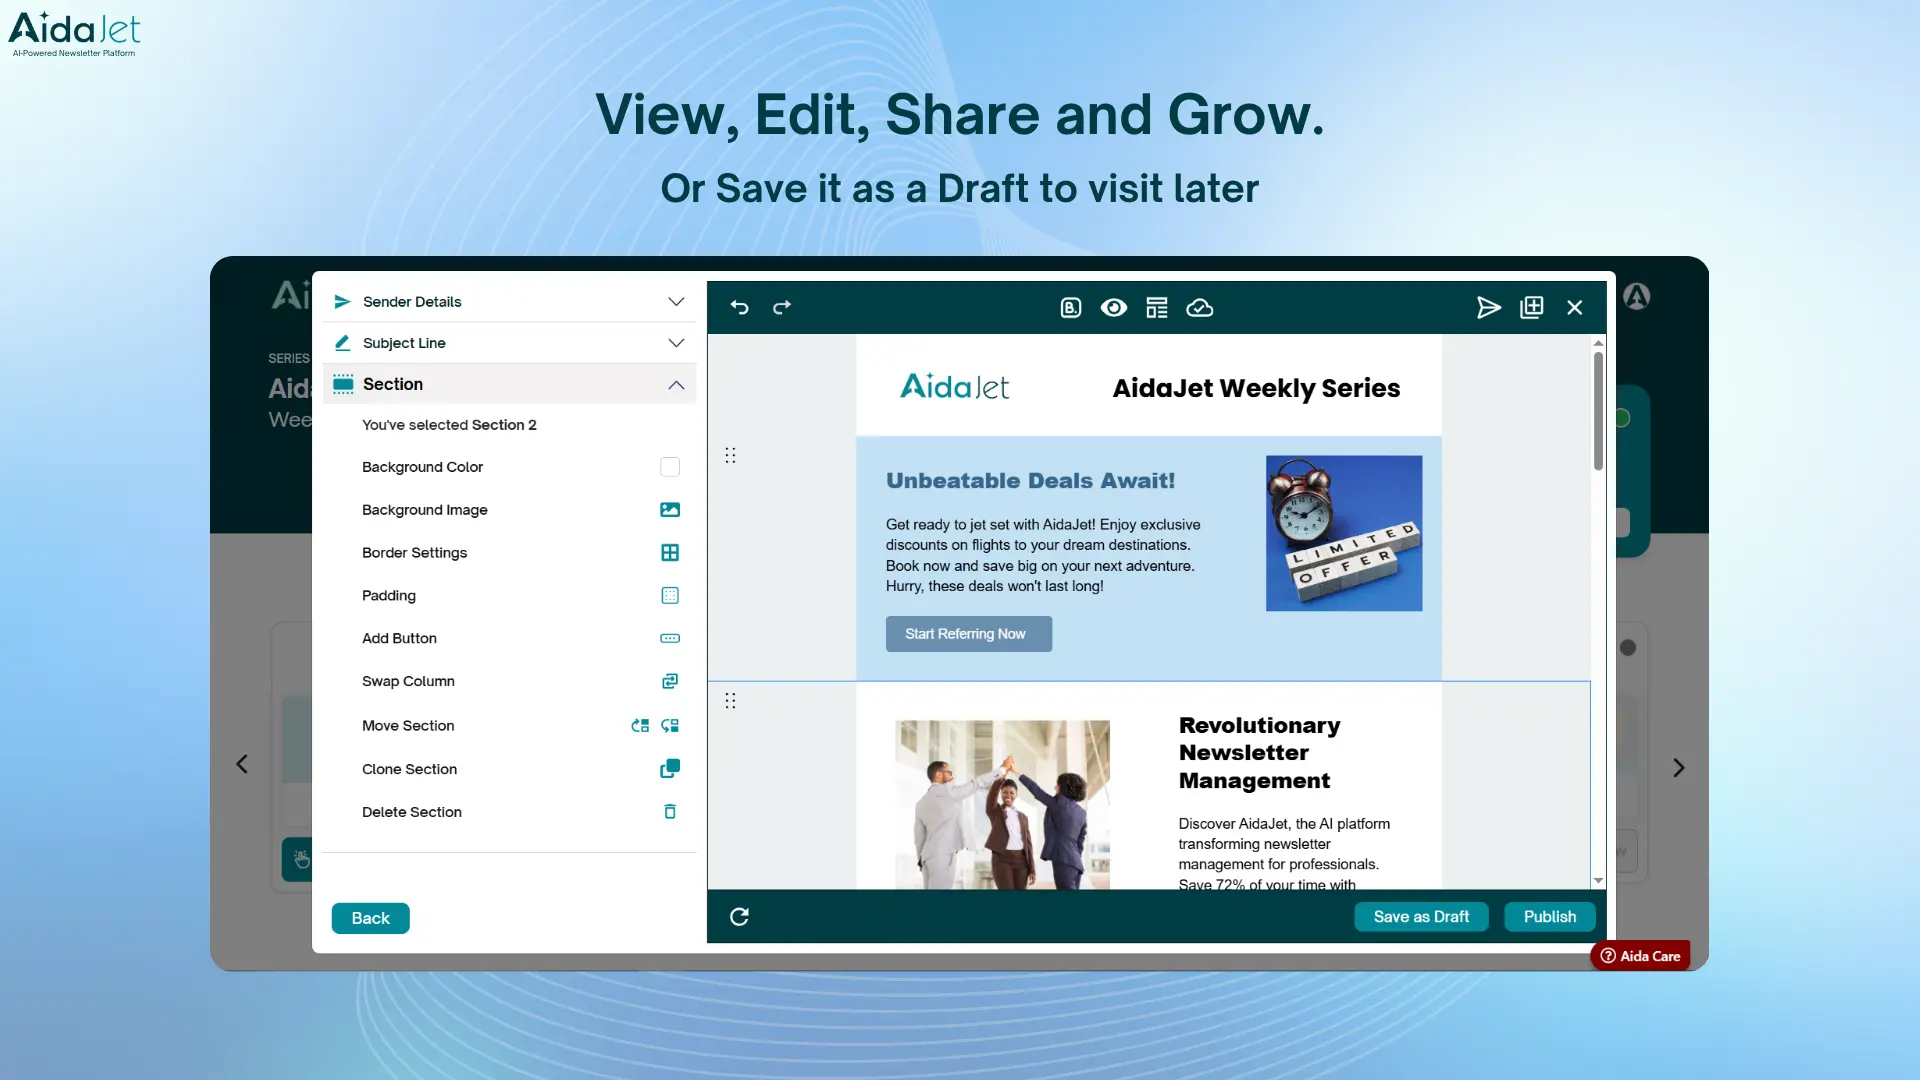This screenshot has width=1920, height=1080.
Task: Click the AidaJet logo at page top
Action: point(74,34)
